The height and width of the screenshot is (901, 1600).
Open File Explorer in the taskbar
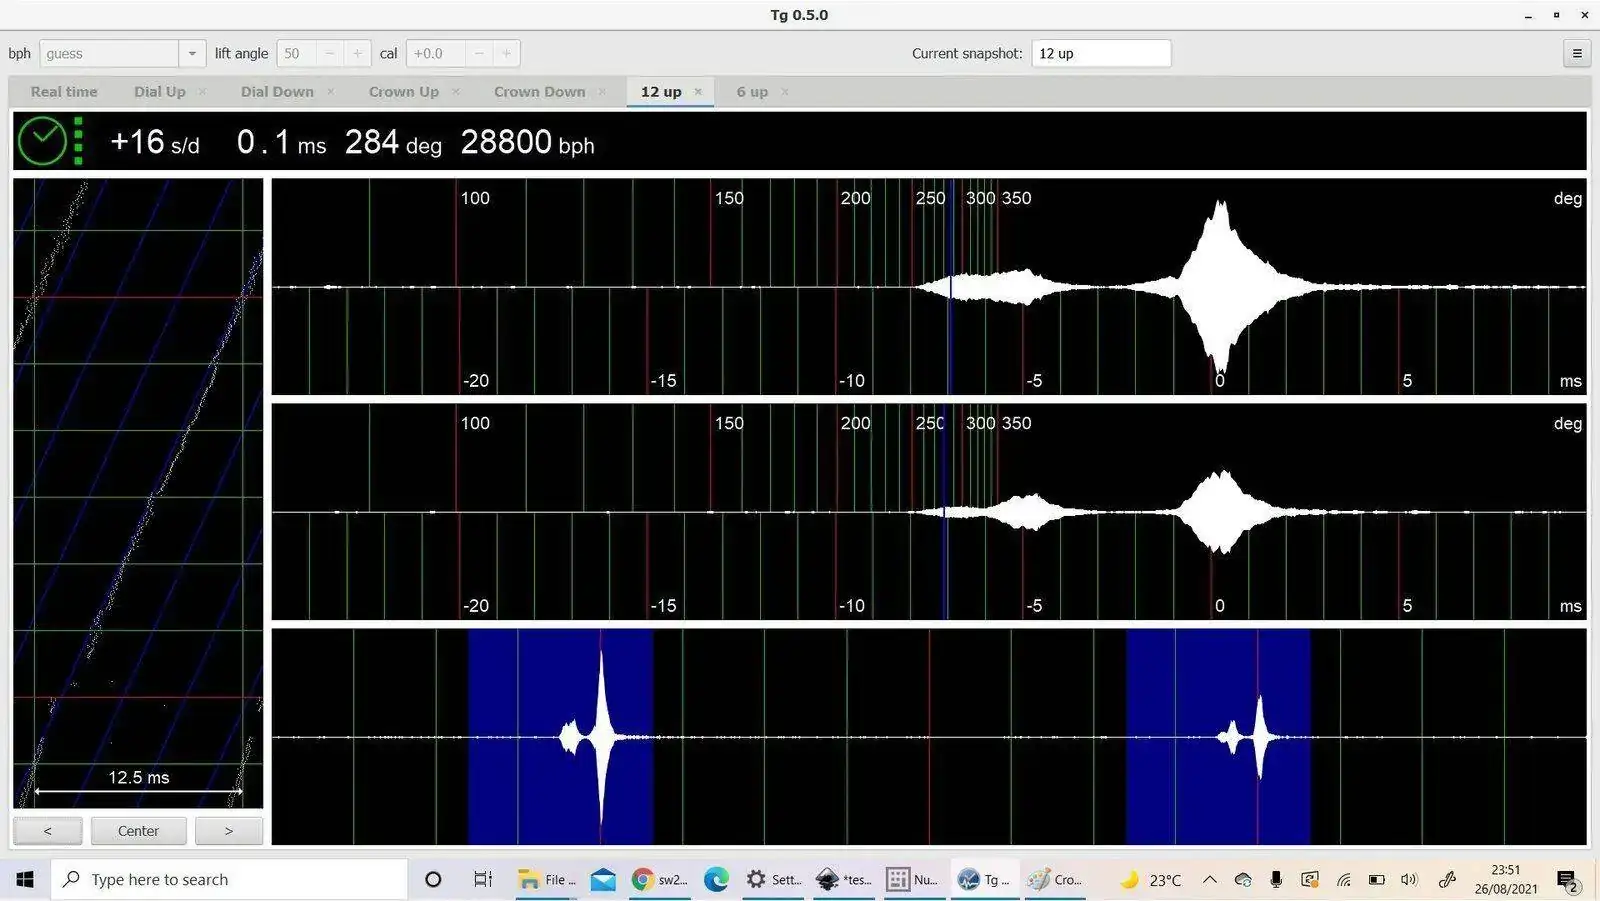click(547, 880)
